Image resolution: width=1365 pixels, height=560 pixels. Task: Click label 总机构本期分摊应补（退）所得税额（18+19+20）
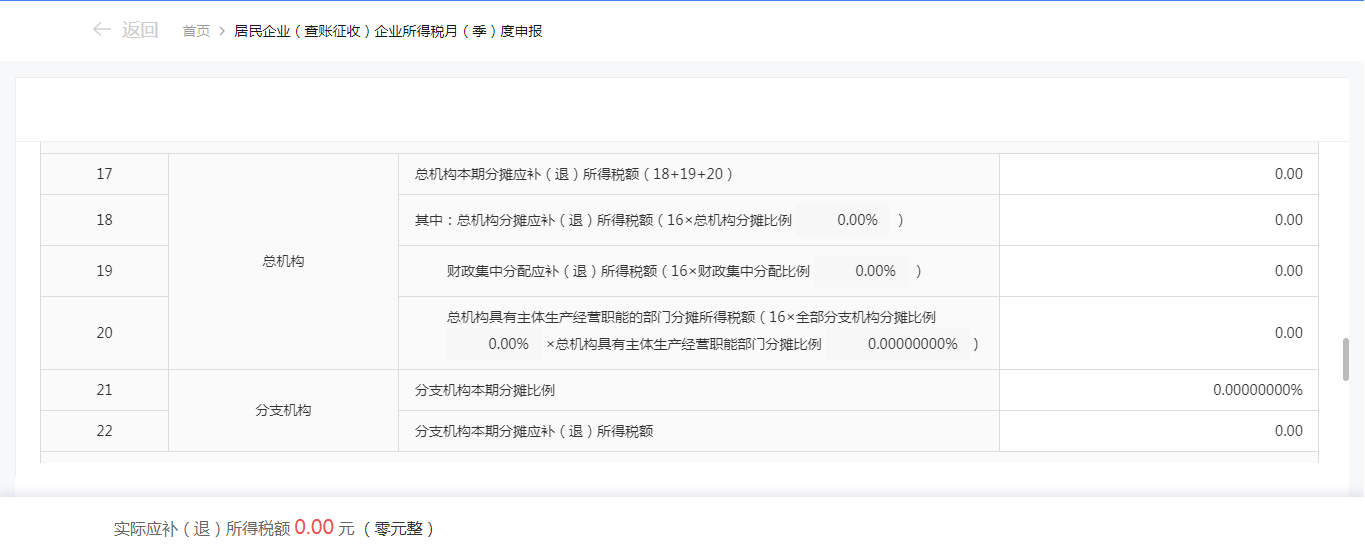(575, 174)
